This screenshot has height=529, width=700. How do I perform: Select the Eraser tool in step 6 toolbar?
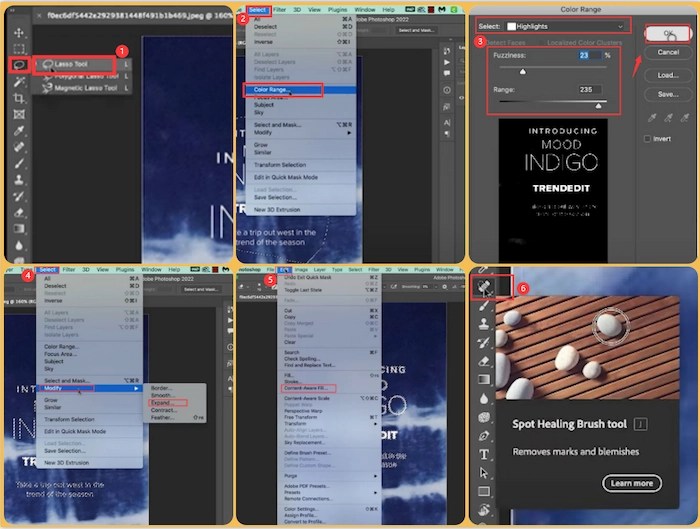484,361
